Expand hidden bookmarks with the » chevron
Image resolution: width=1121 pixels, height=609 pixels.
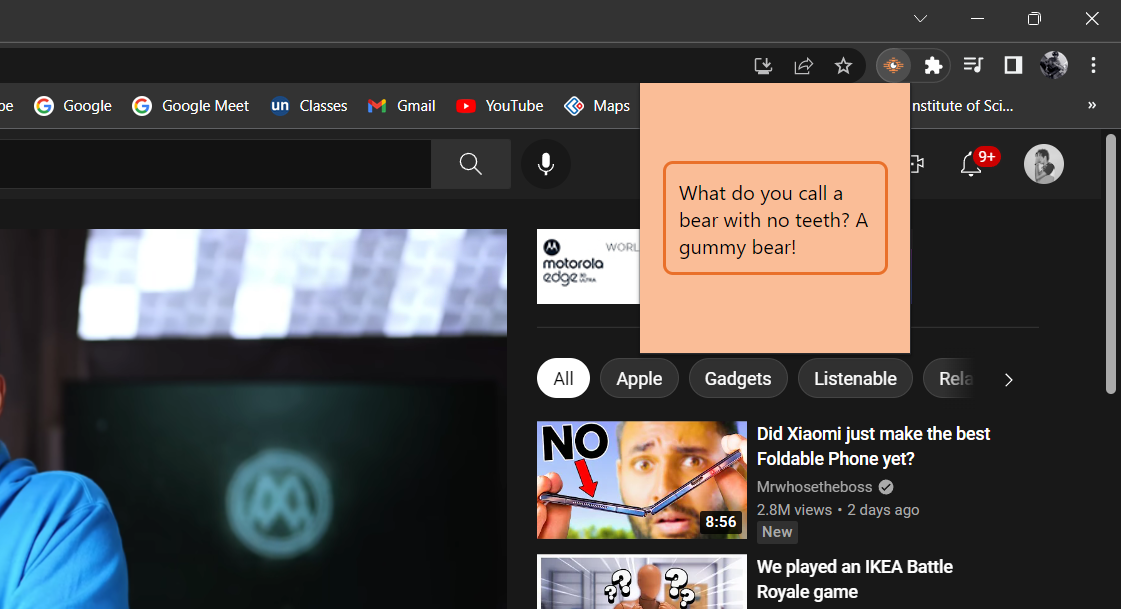tap(1091, 105)
